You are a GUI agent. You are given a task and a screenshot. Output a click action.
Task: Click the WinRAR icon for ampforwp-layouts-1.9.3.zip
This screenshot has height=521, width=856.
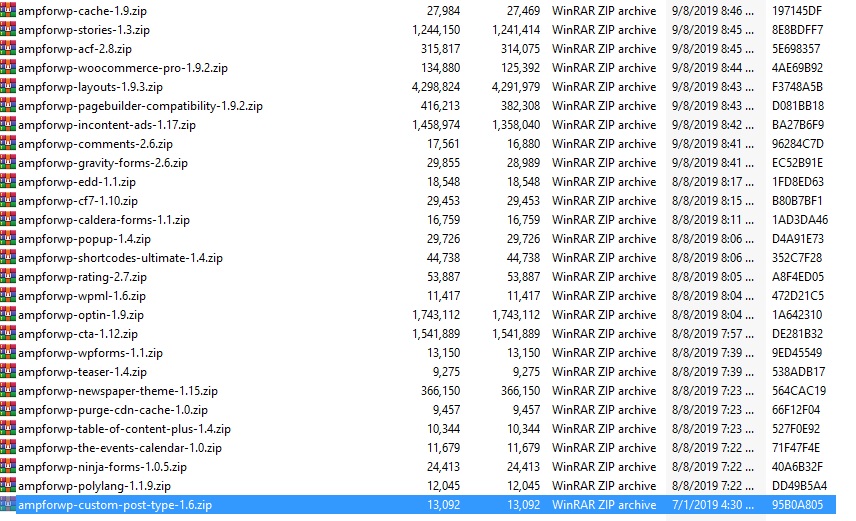point(8,87)
